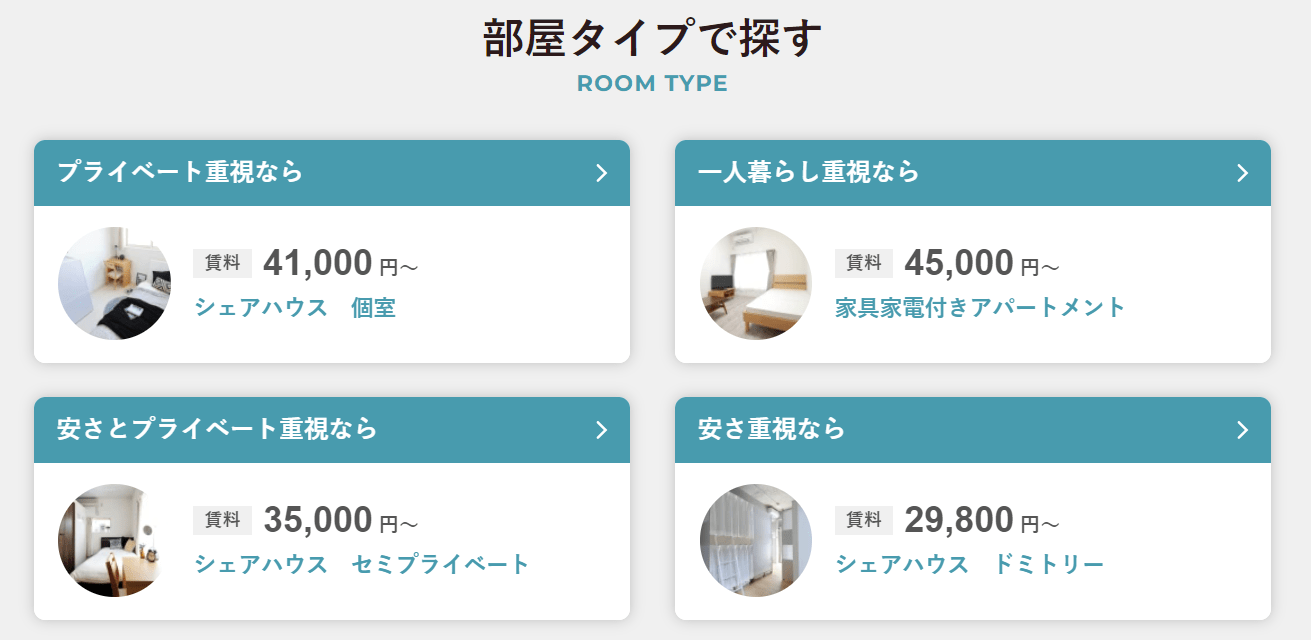This screenshot has height=640, width=1311.
Task: Open the ドミトリー room circular photo
Action: pos(756,540)
